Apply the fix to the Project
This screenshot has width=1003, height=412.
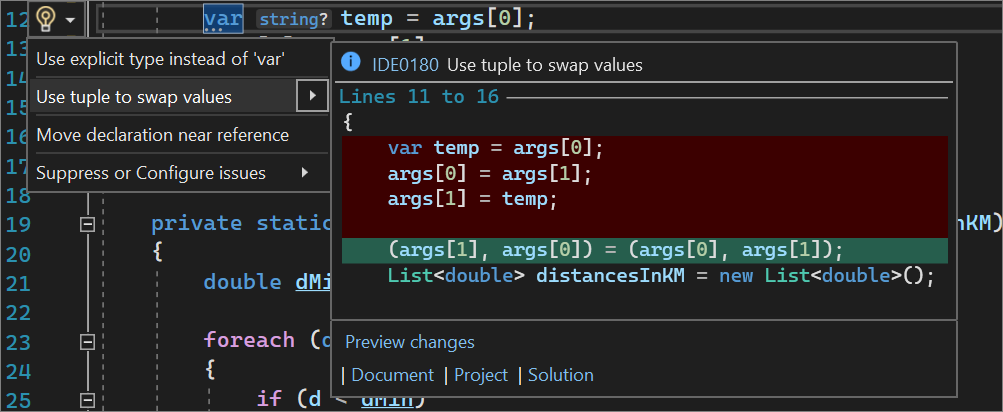[x=481, y=375]
